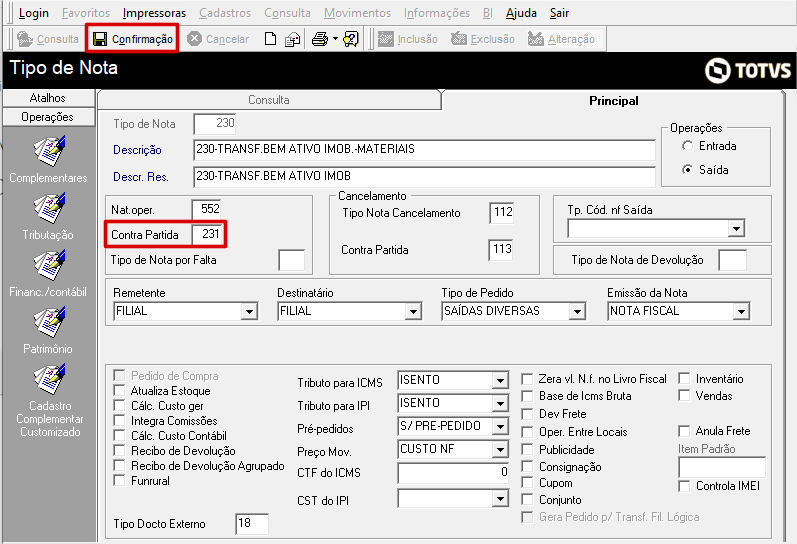Click the help search icon
This screenshot has width=797, height=544.
[351, 39]
